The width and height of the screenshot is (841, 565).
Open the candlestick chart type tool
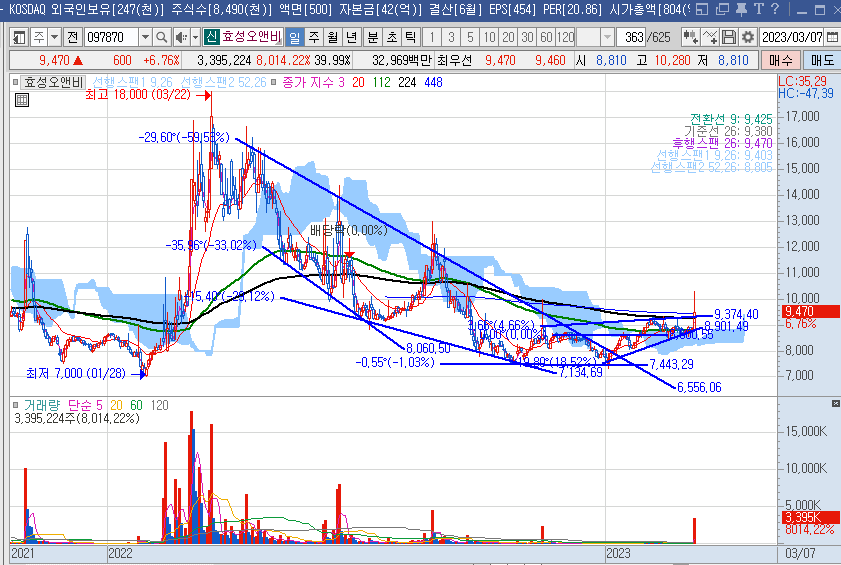click(x=690, y=37)
